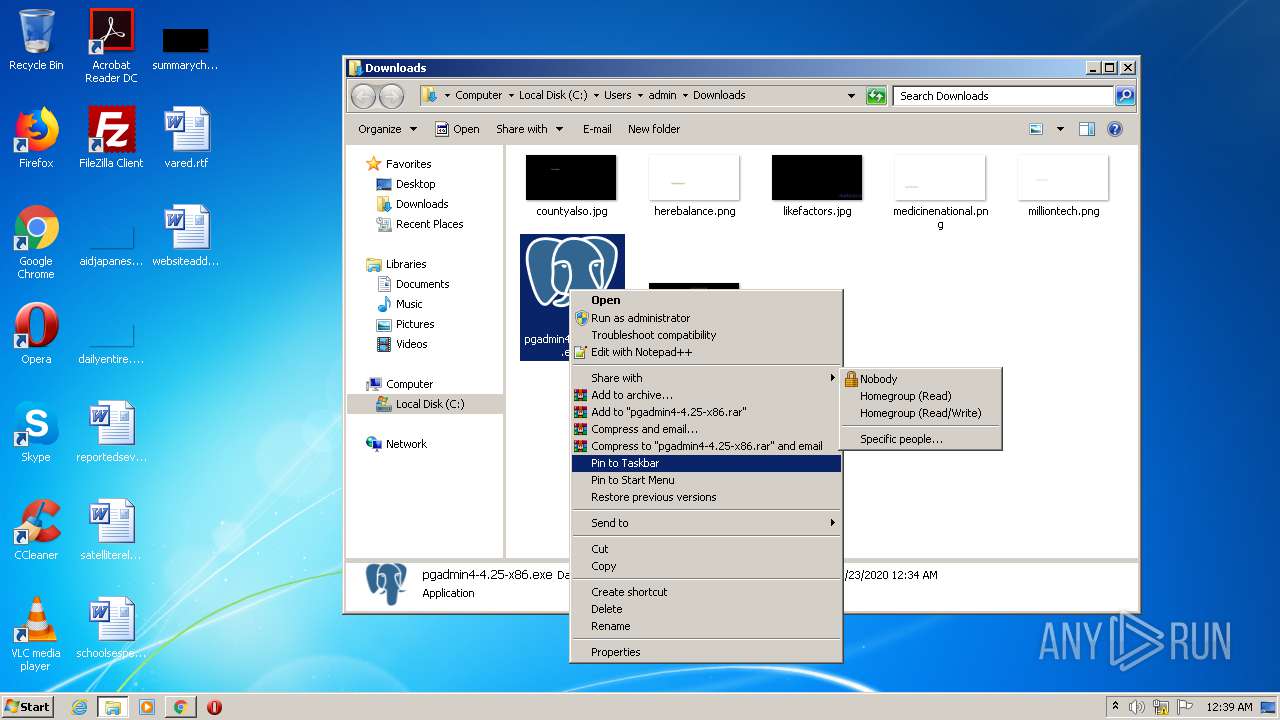Choose Pin to Taskbar
The height and width of the screenshot is (720, 1280).
click(x=706, y=463)
